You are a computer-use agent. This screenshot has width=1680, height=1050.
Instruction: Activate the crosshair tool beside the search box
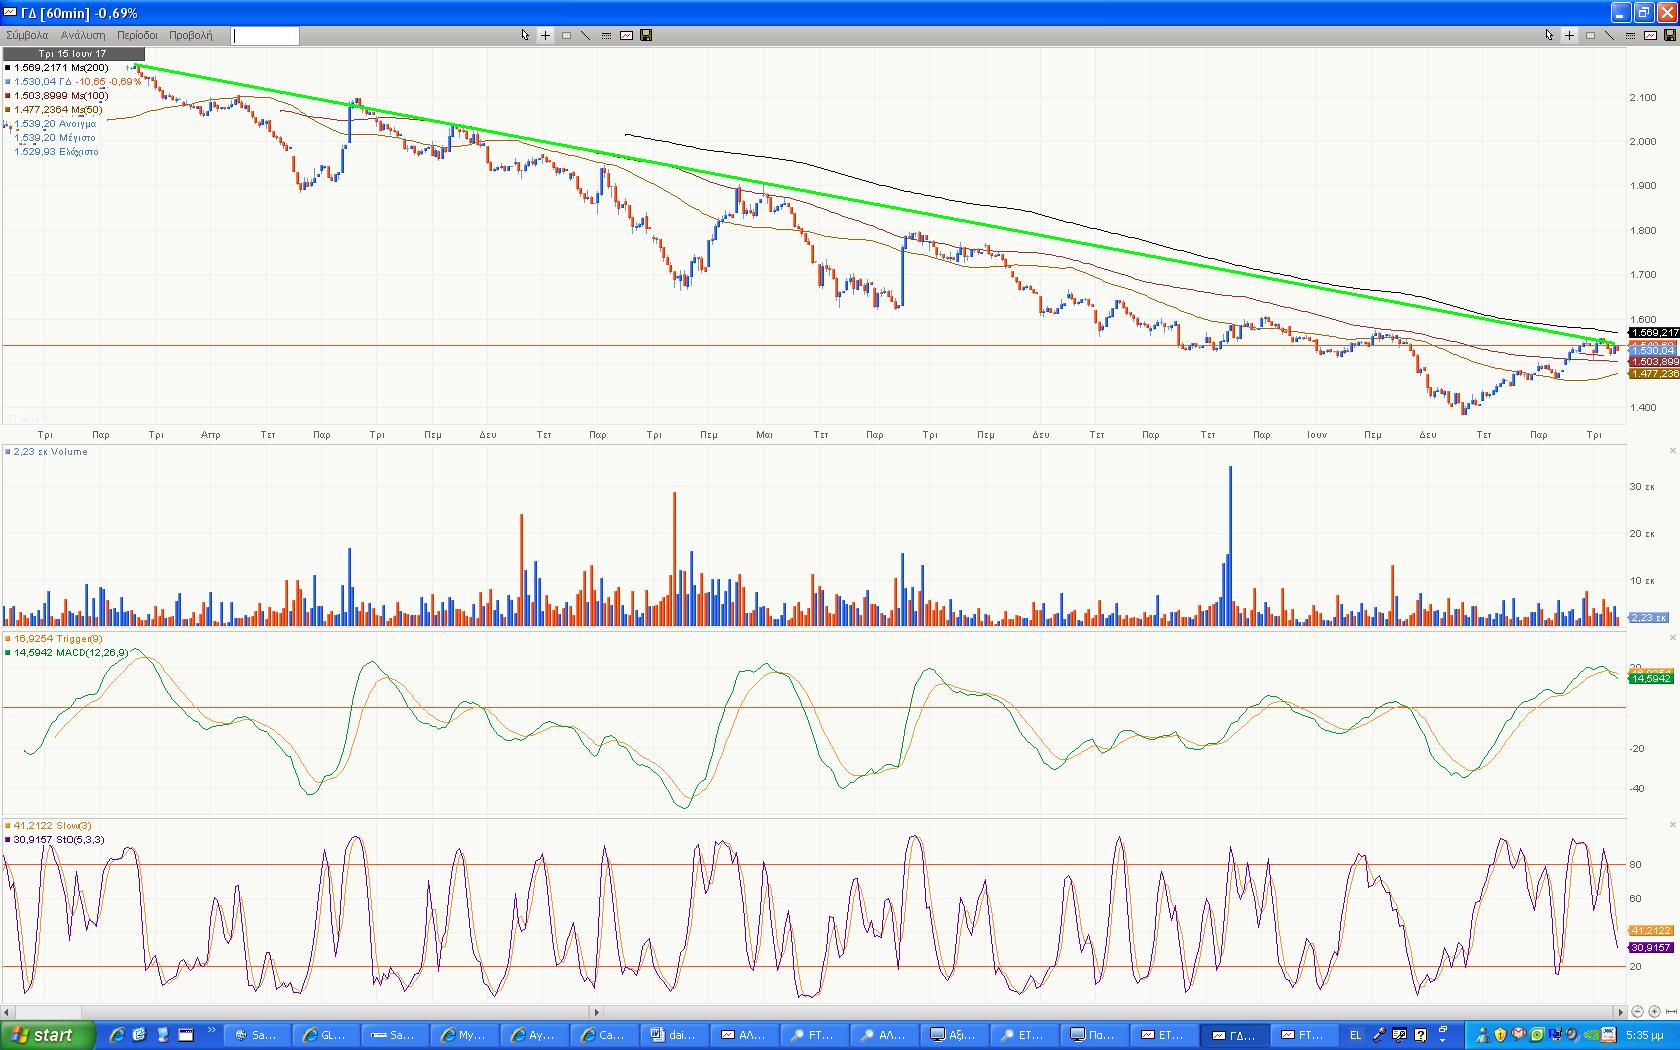coord(545,35)
